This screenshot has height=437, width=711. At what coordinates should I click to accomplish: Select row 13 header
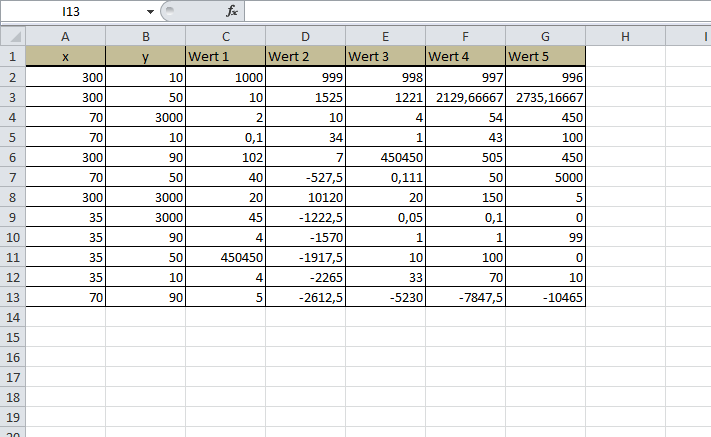[13, 297]
